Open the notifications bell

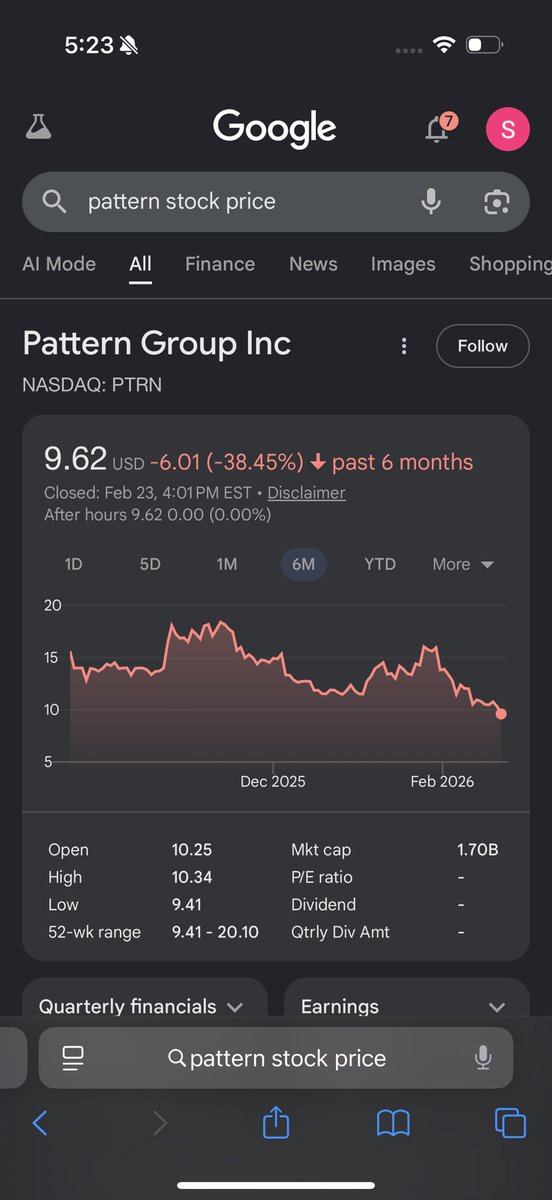(x=438, y=128)
